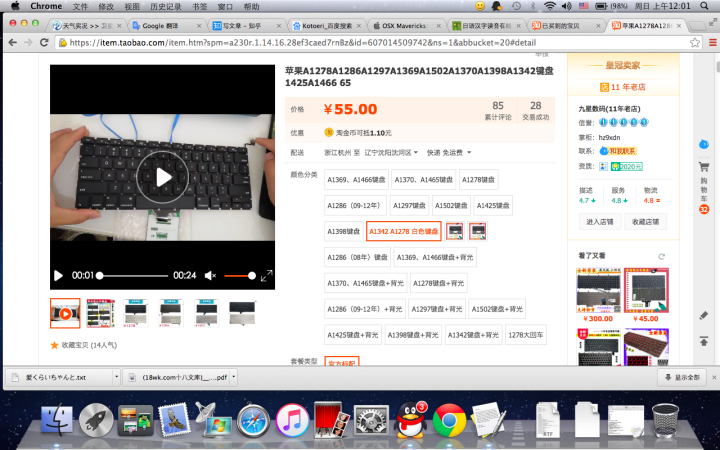Refresh the 看了又看 recommendations
This screenshot has width=720, height=450.
coord(661,257)
